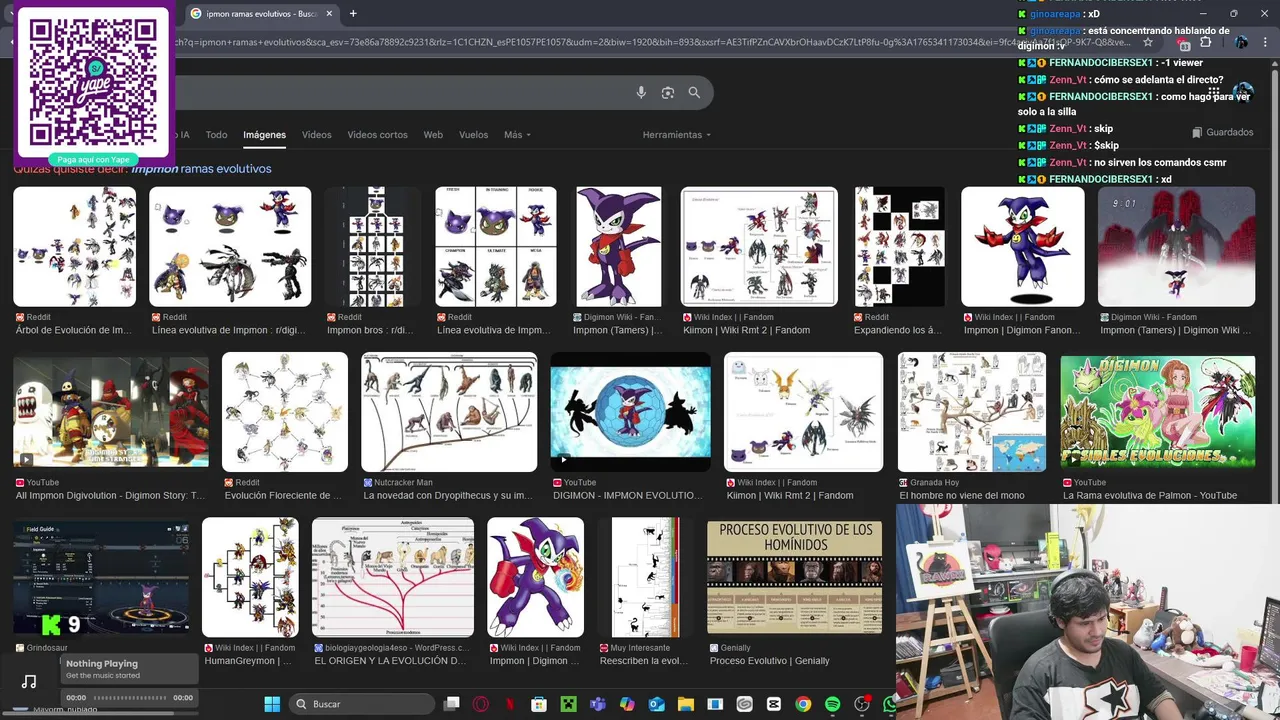Open the Chrome extensions puzzle icon

(x=1205, y=43)
